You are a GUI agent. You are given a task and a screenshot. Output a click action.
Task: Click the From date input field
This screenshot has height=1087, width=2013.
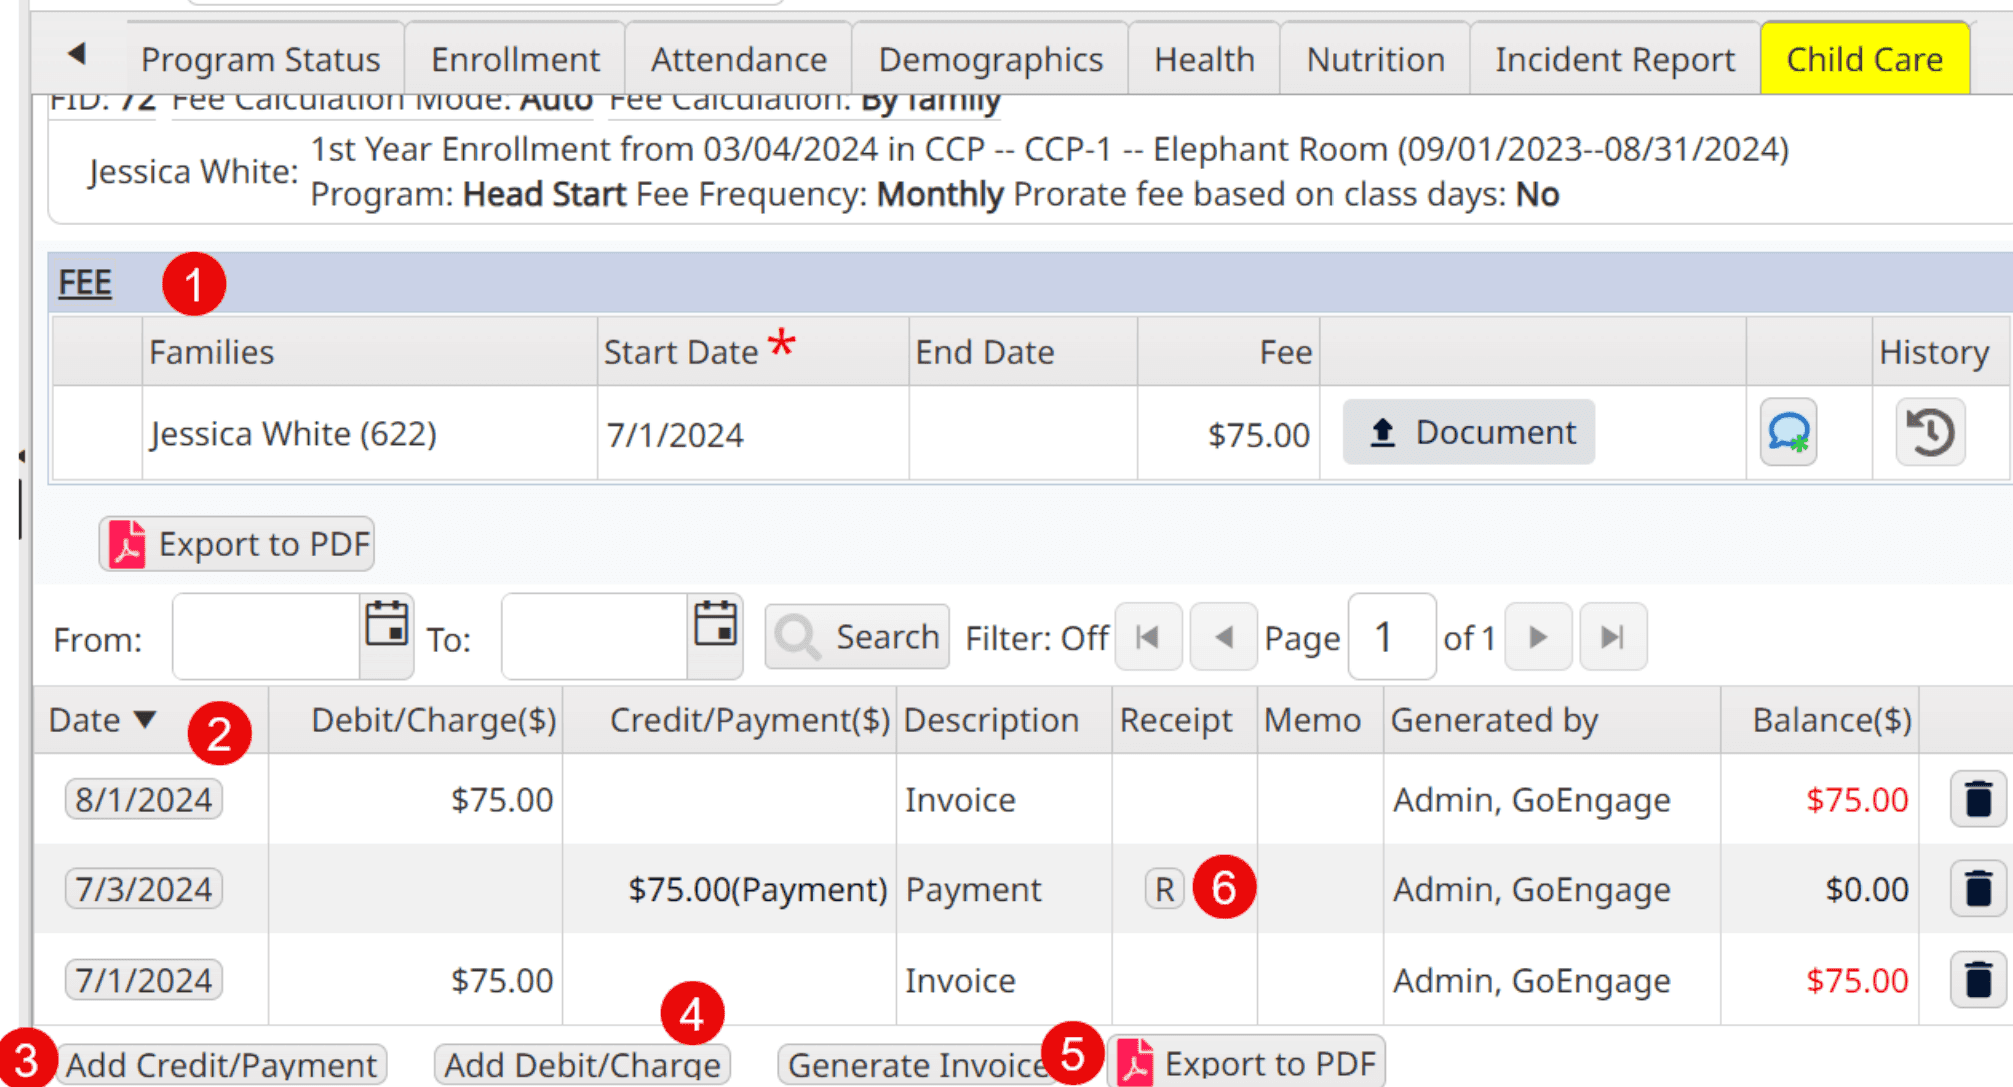[266, 637]
